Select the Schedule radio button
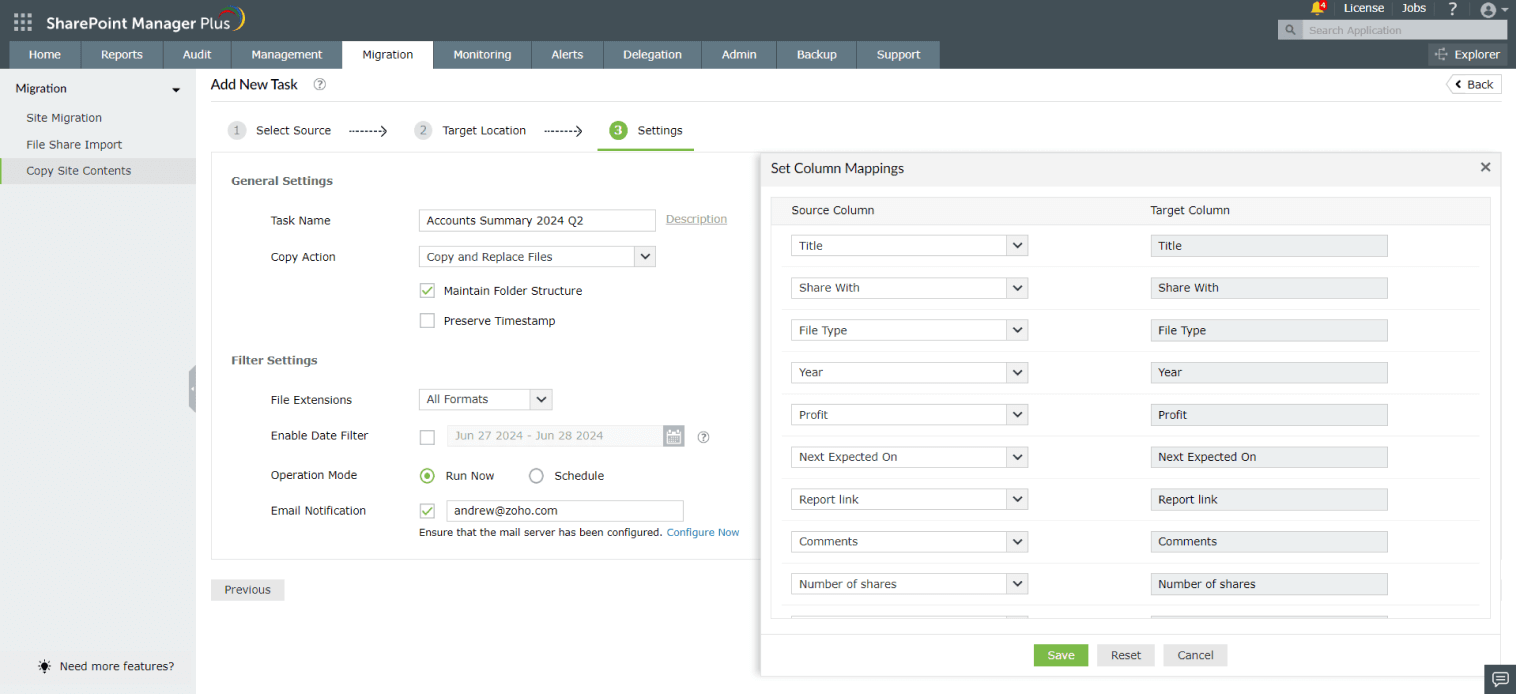Image resolution: width=1516 pixels, height=694 pixels. tap(536, 476)
